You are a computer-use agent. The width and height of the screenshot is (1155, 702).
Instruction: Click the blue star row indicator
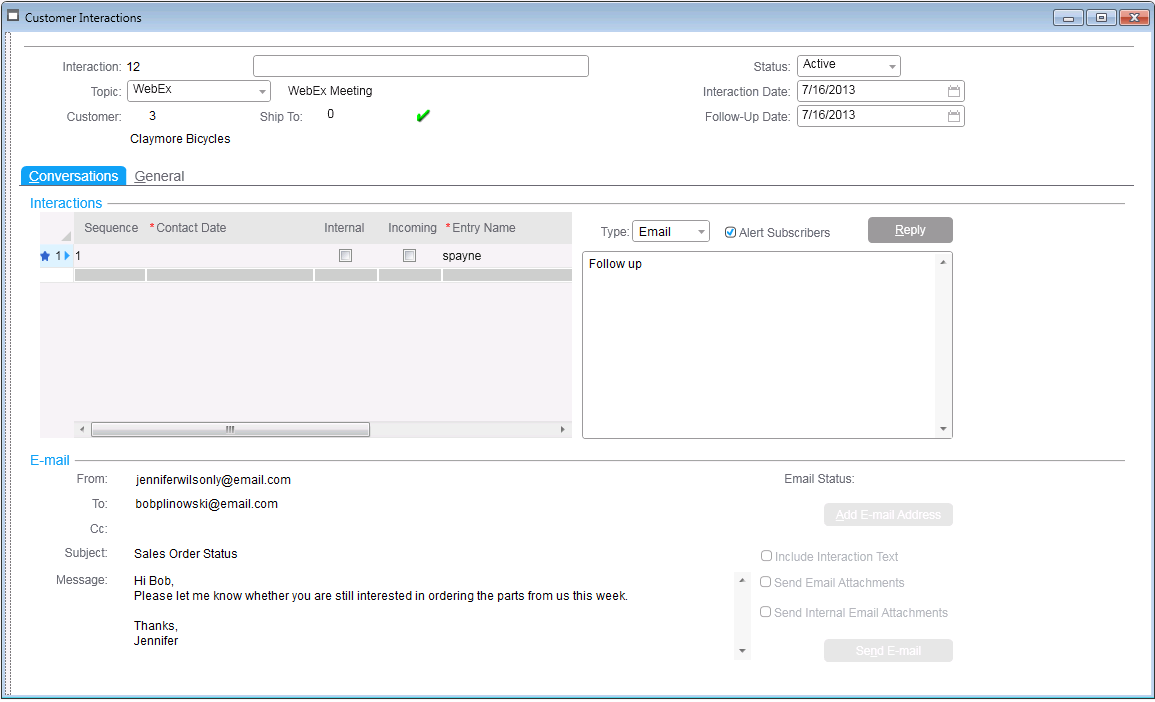[x=45, y=256]
